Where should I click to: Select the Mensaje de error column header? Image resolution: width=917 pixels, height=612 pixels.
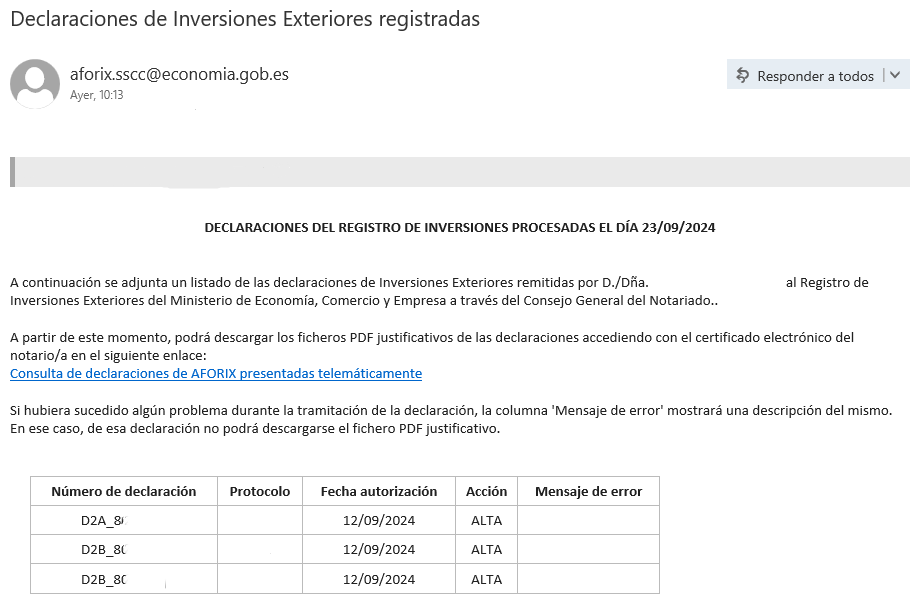(588, 491)
